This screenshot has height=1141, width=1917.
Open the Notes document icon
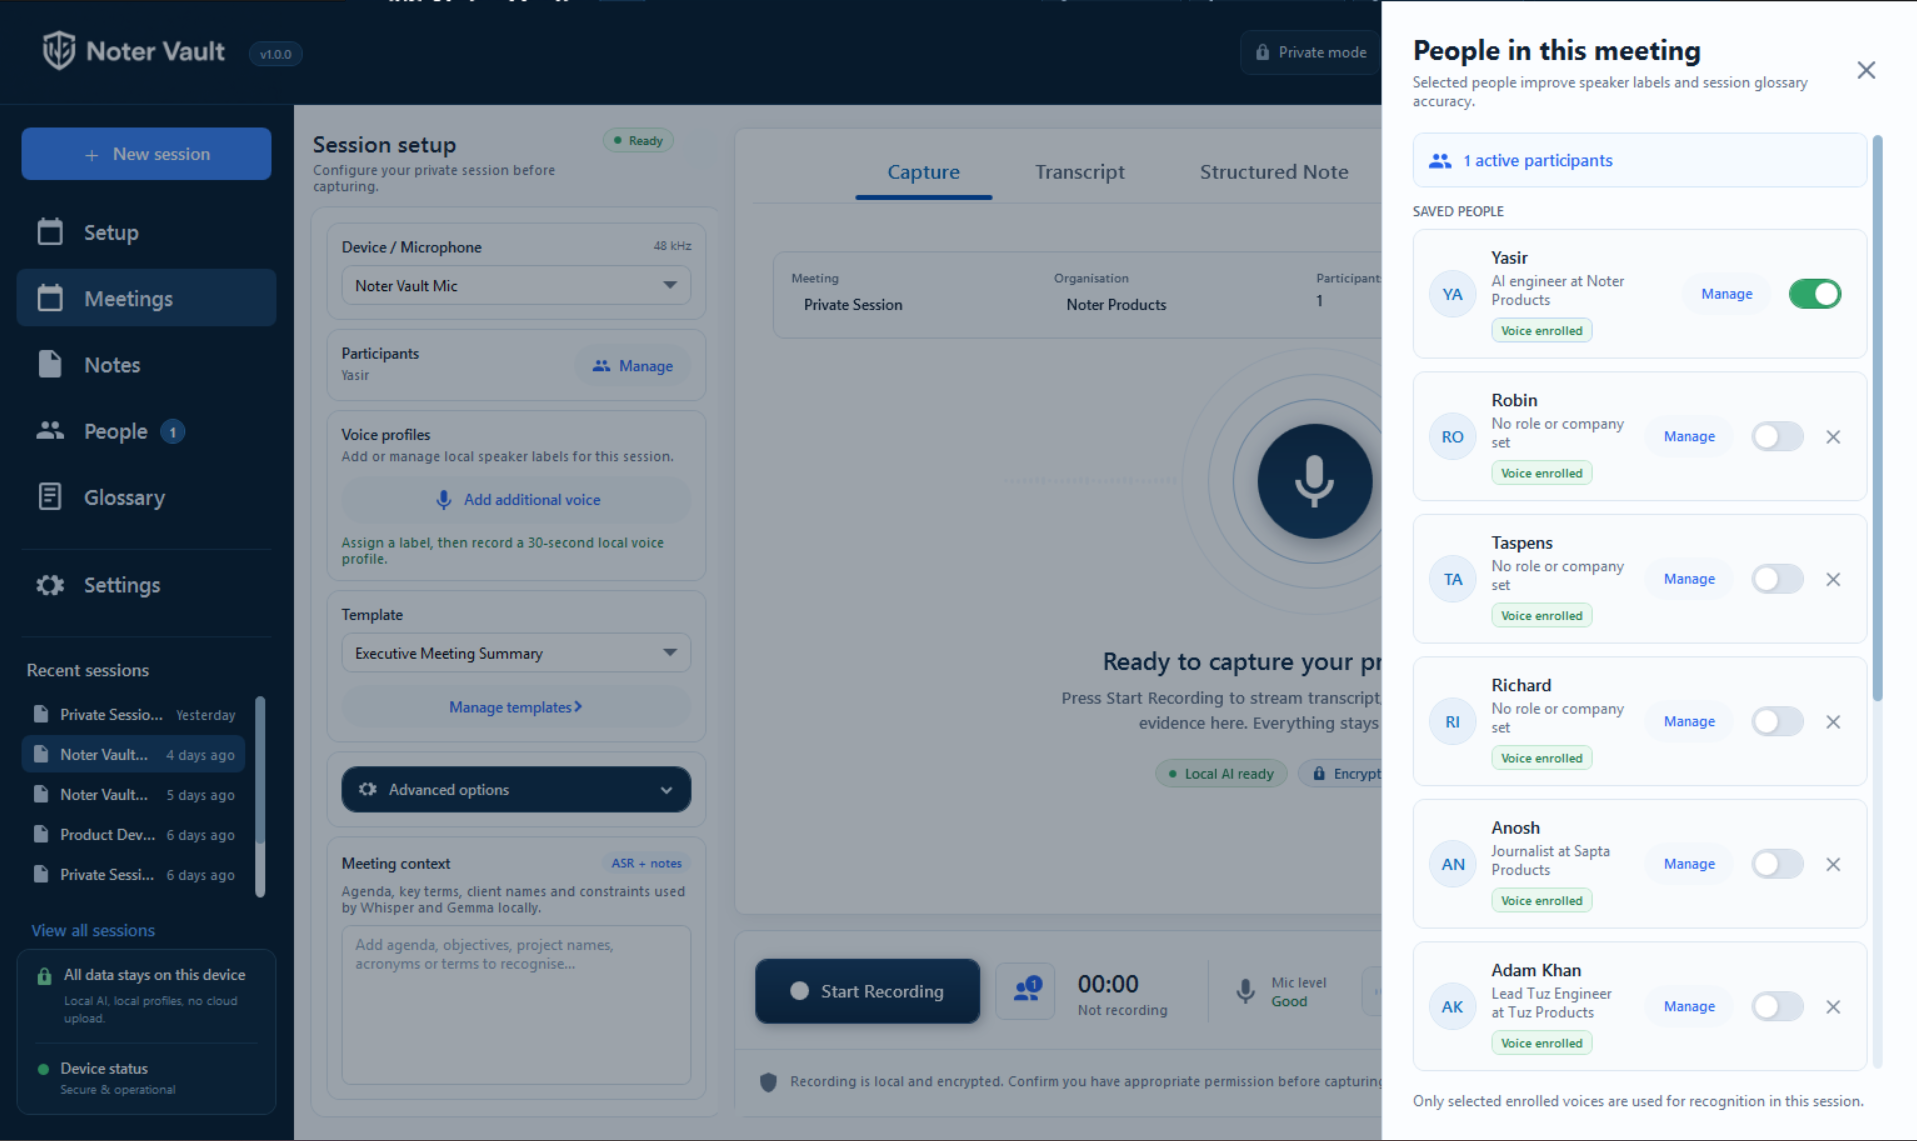tap(50, 364)
